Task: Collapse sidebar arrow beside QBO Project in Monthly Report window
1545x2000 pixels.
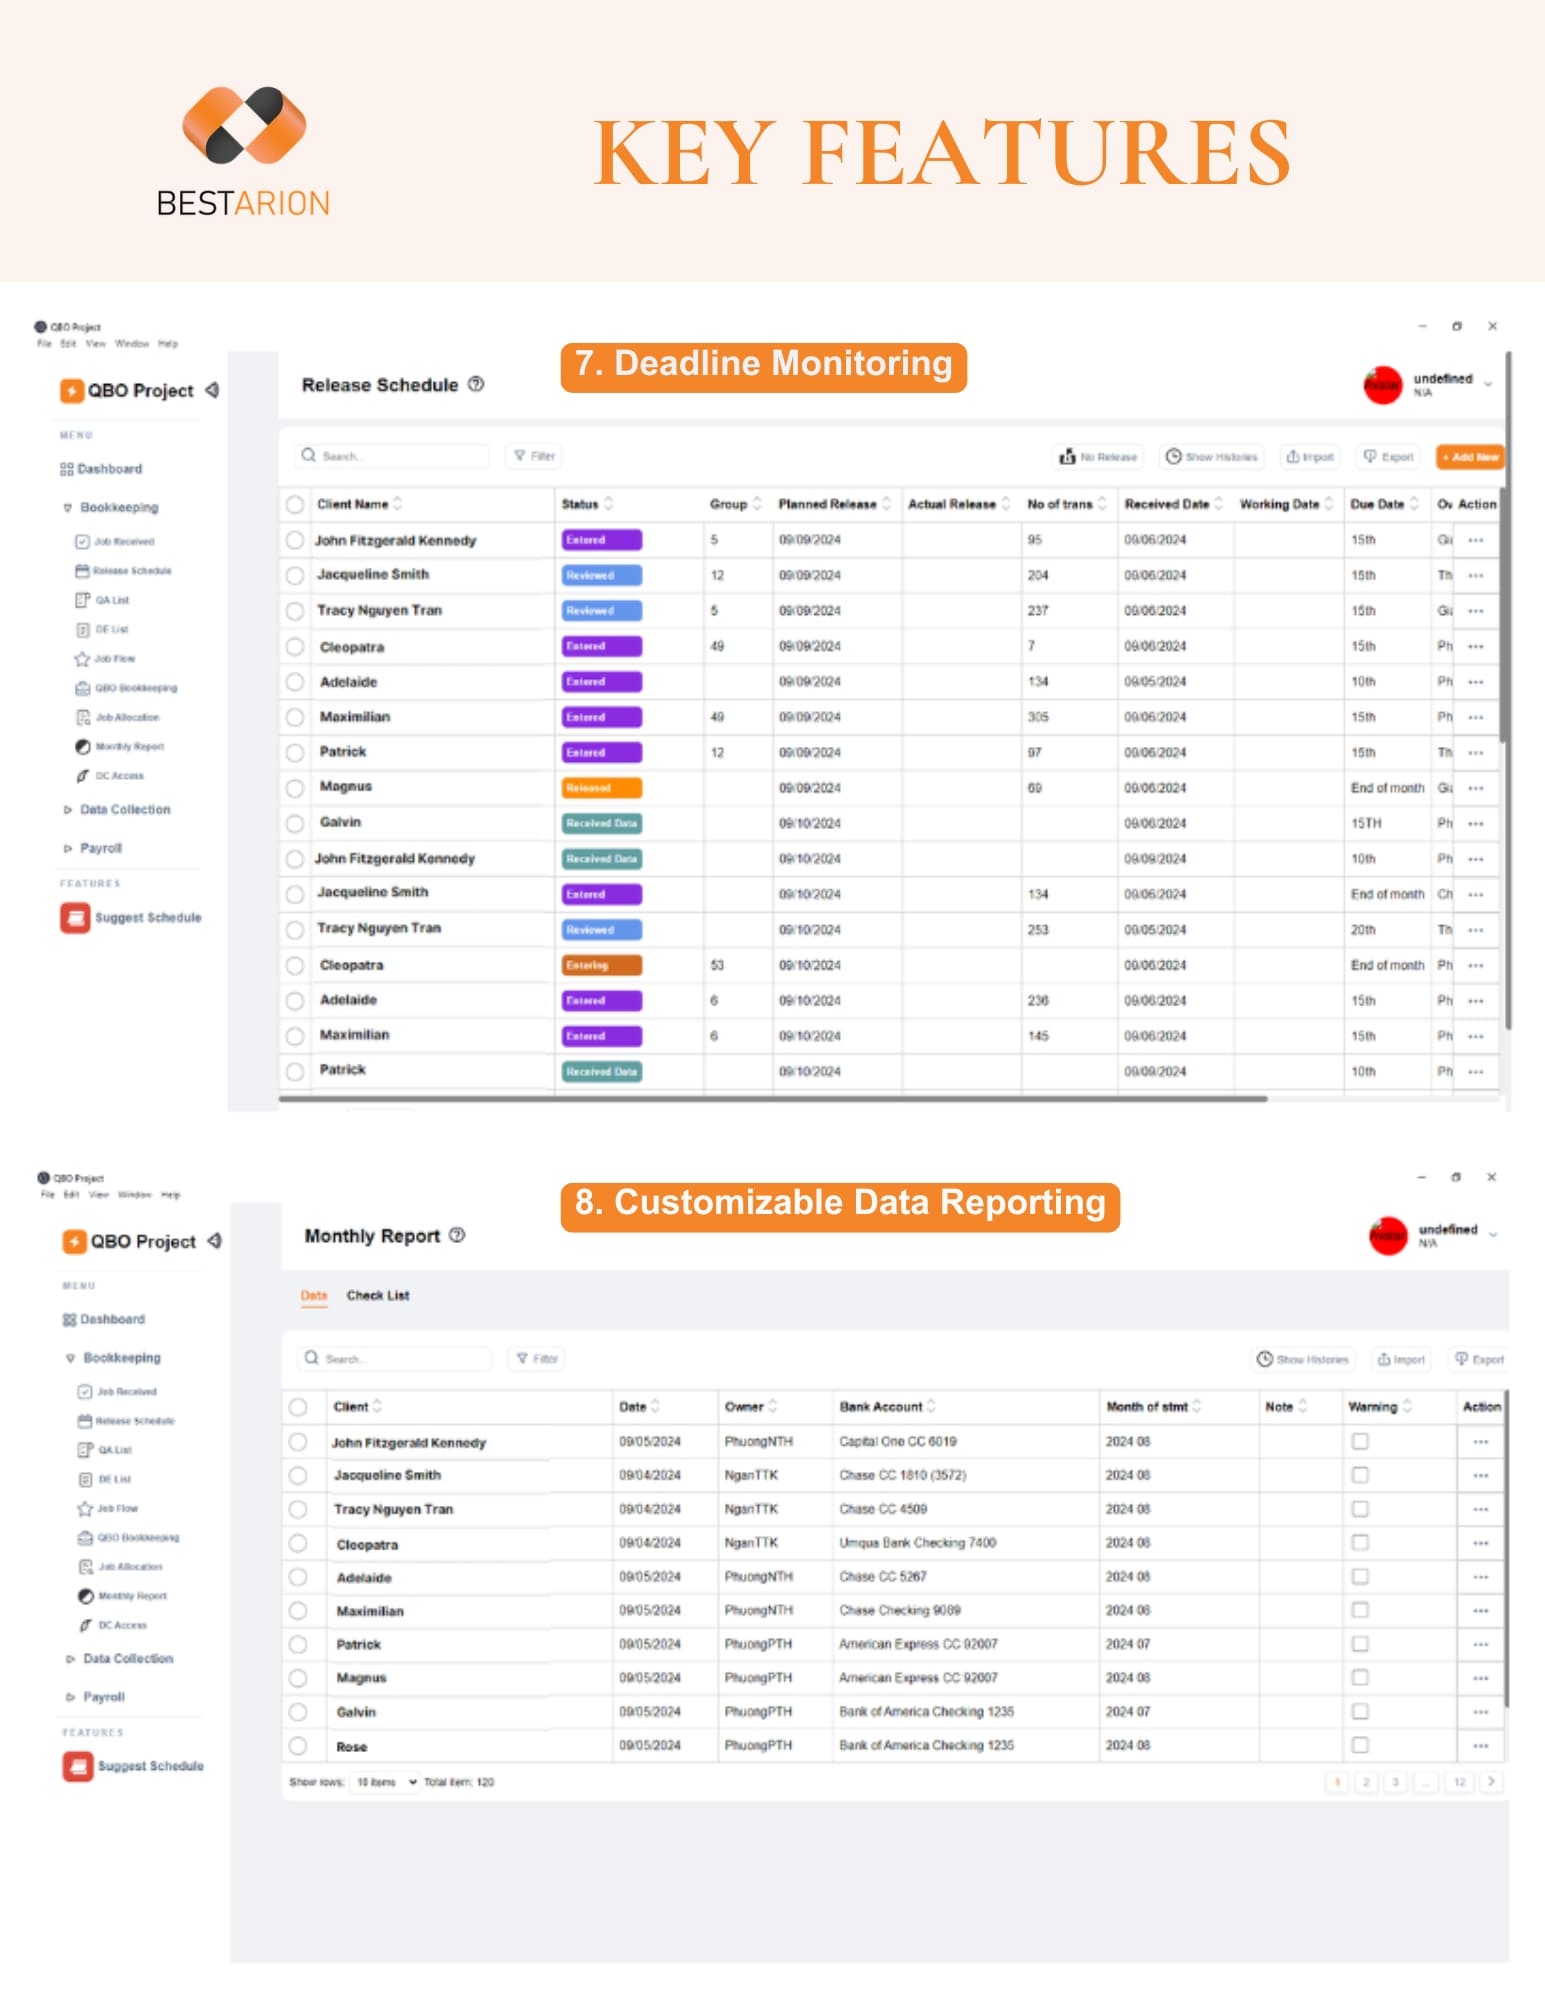Action: [214, 1241]
